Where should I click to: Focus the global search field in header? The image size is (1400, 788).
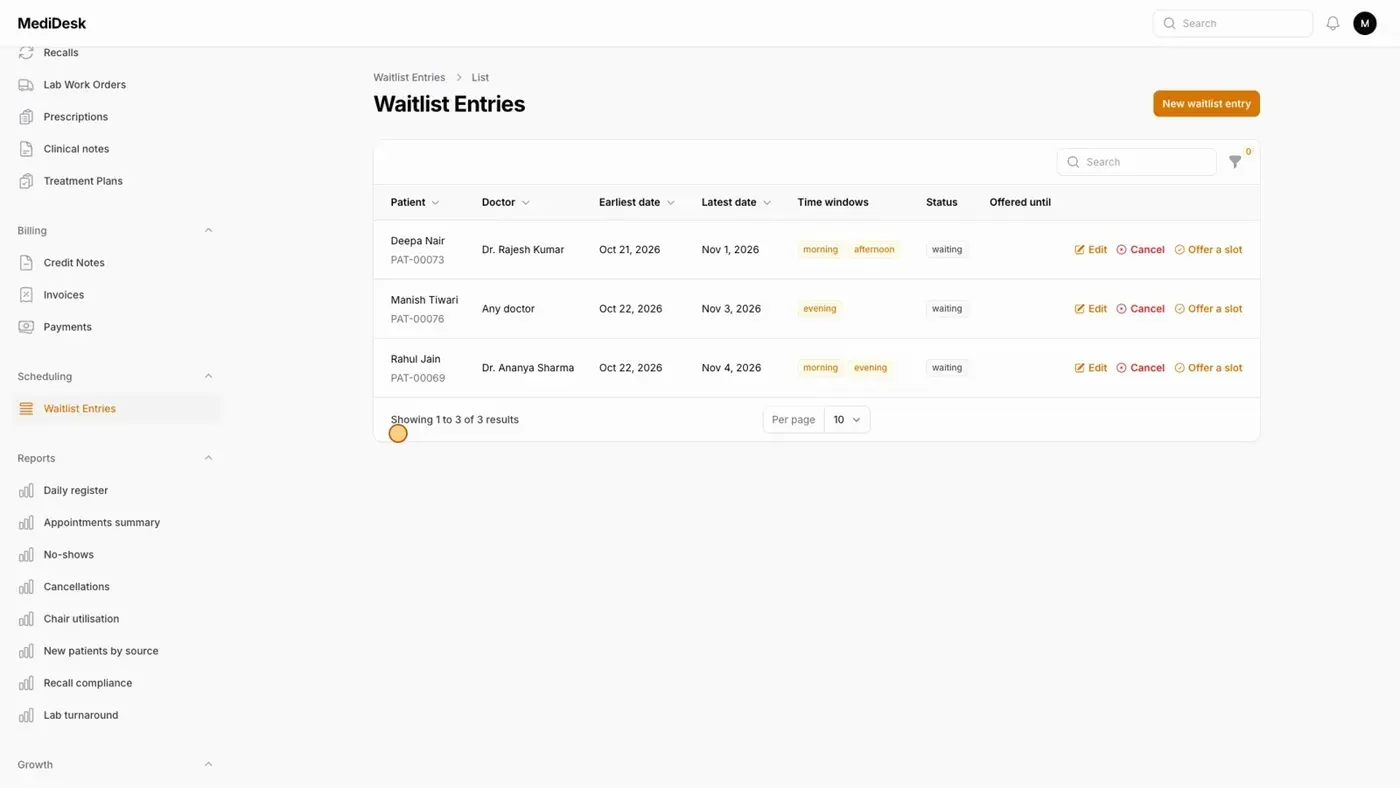point(1233,23)
